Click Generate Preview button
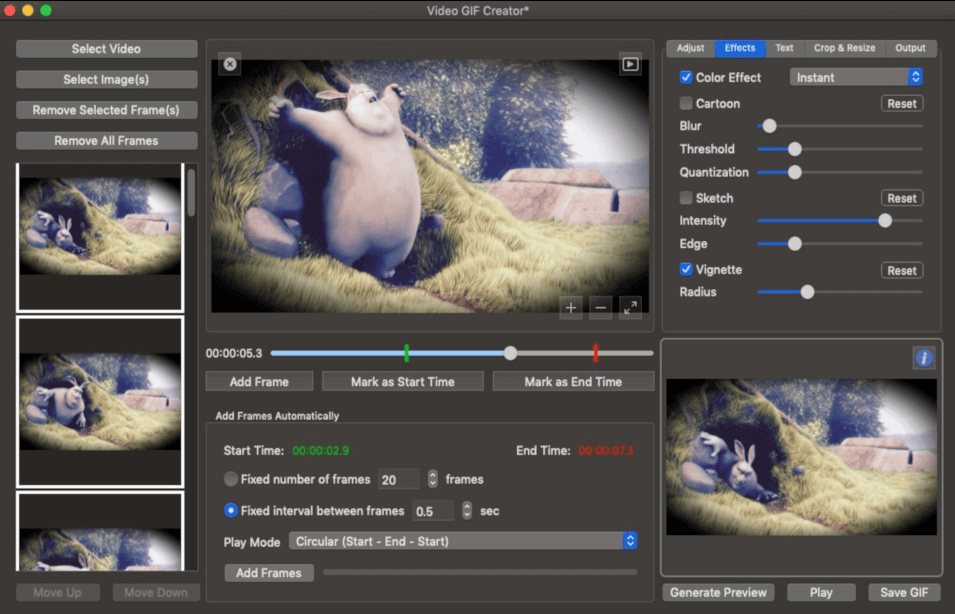 (719, 592)
